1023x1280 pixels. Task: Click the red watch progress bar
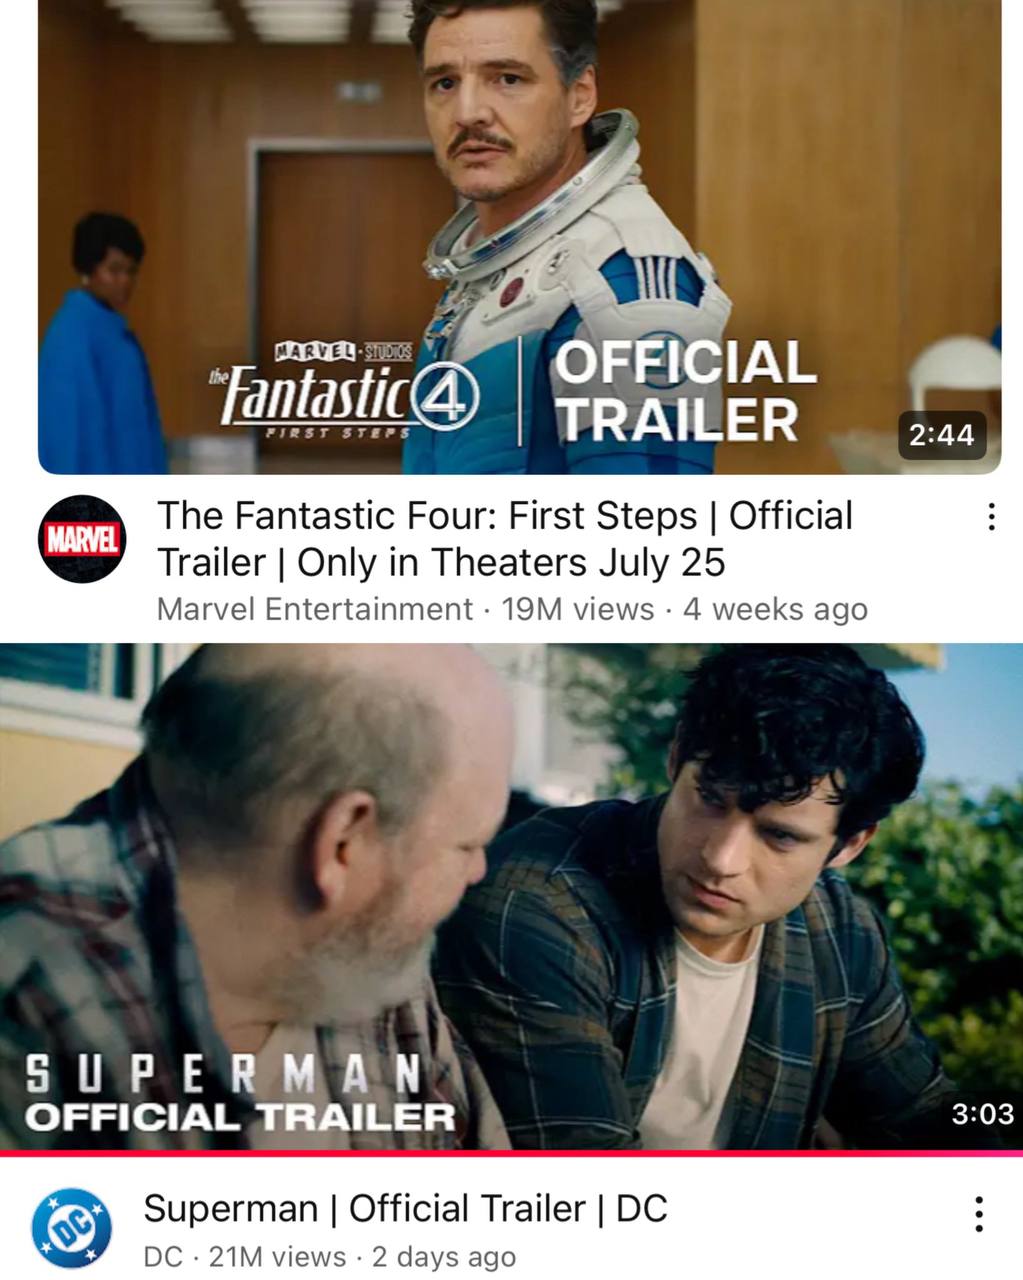pos(511,1154)
